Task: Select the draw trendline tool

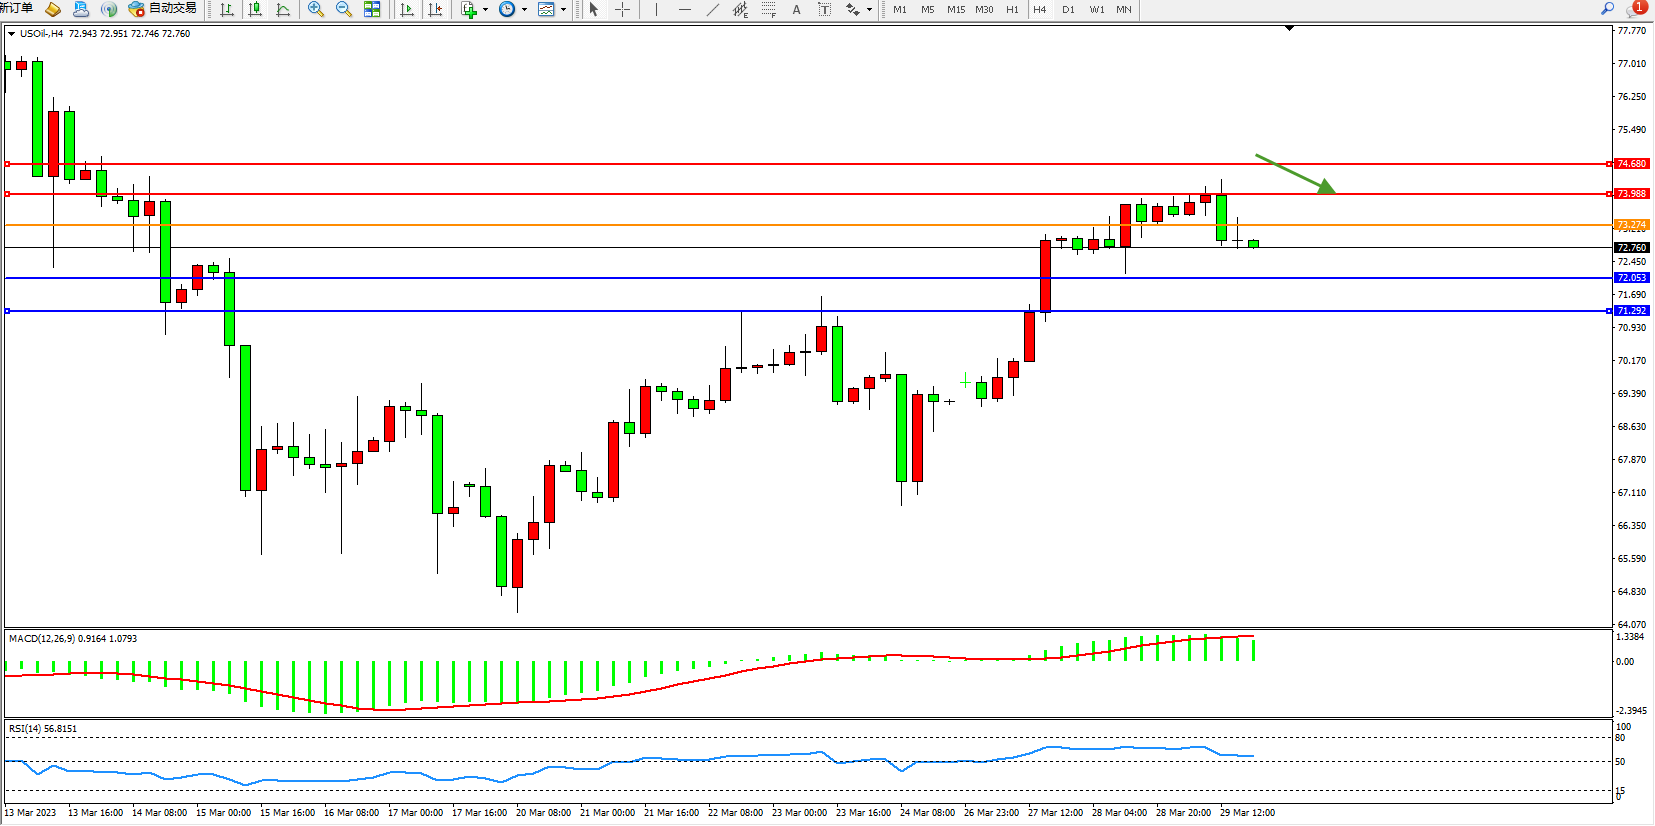Action: (712, 9)
